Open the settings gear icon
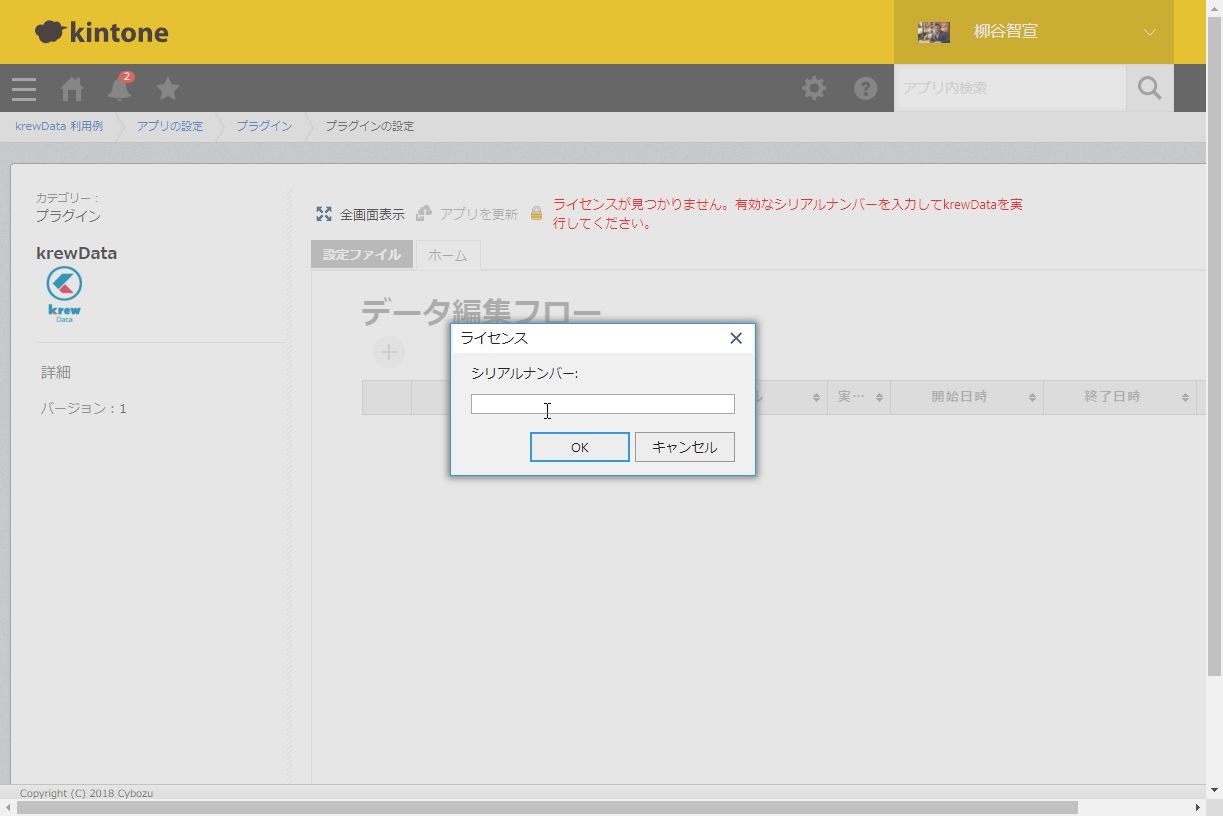 814,88
